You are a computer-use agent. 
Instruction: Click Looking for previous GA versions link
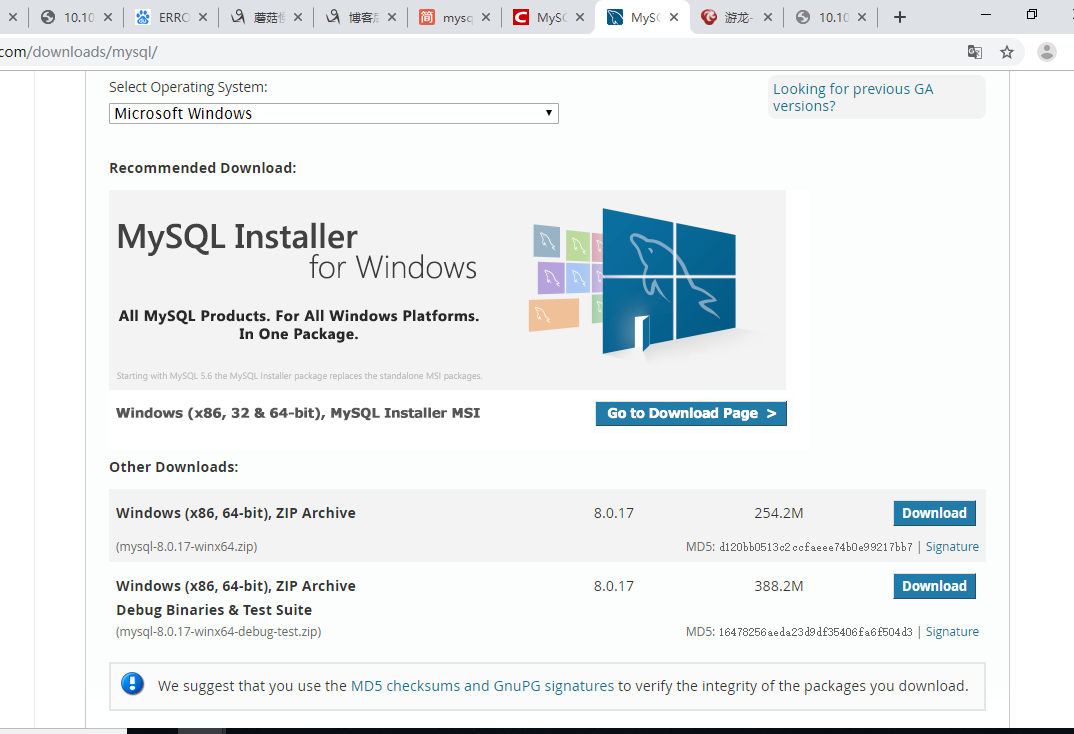pos(853,97)
